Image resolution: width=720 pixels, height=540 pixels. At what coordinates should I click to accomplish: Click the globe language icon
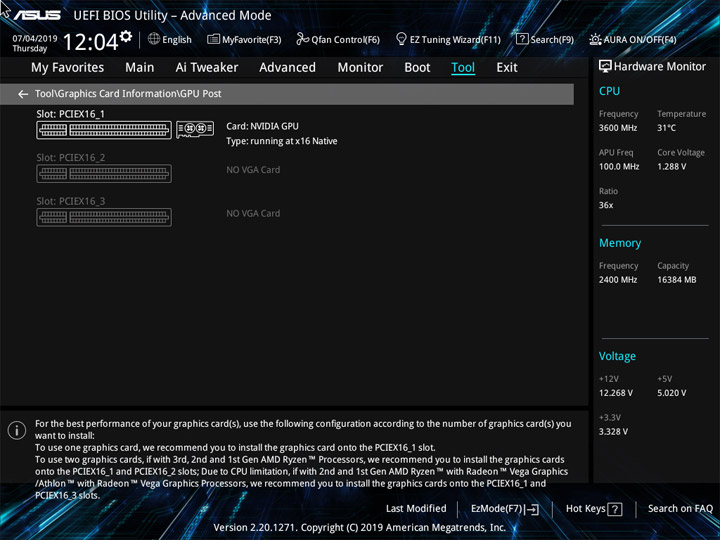tap(154, 39)
